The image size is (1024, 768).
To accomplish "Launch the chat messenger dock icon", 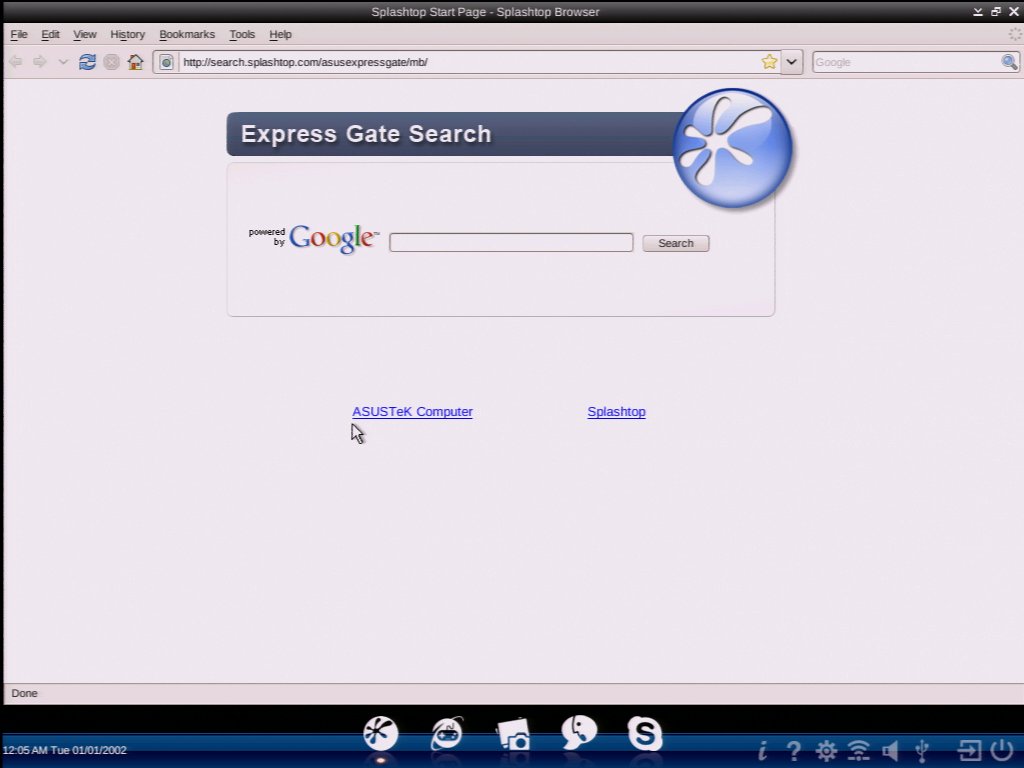I will click(x=578, y=734).
